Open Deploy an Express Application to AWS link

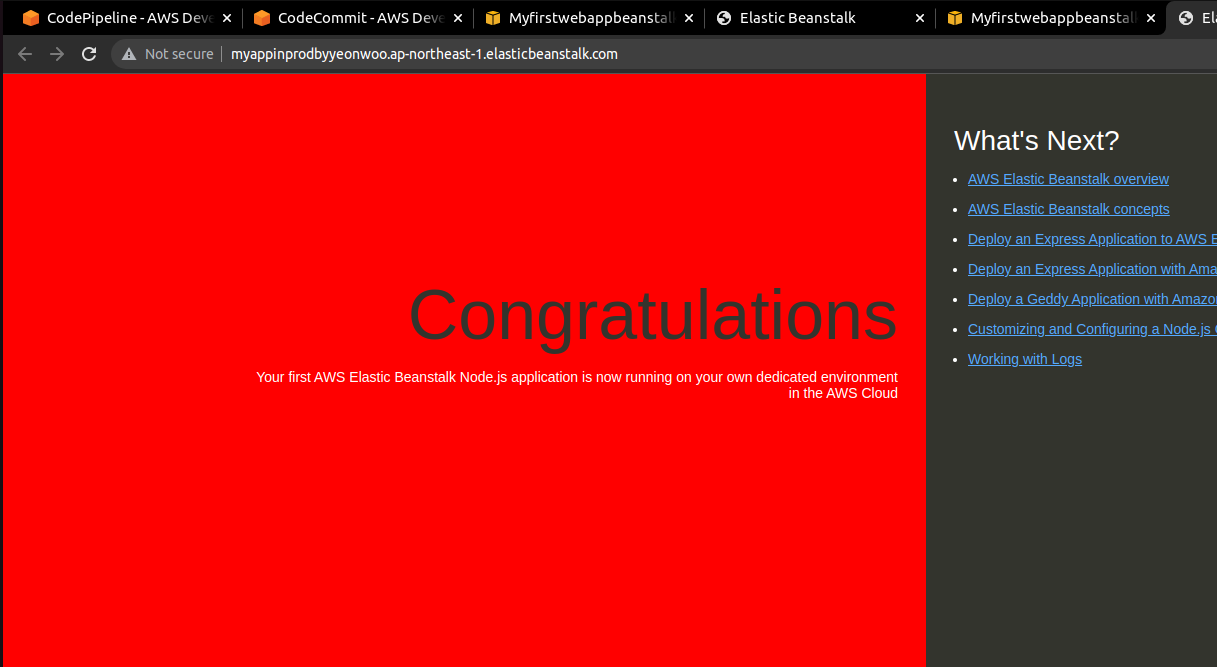[1092, 239]
